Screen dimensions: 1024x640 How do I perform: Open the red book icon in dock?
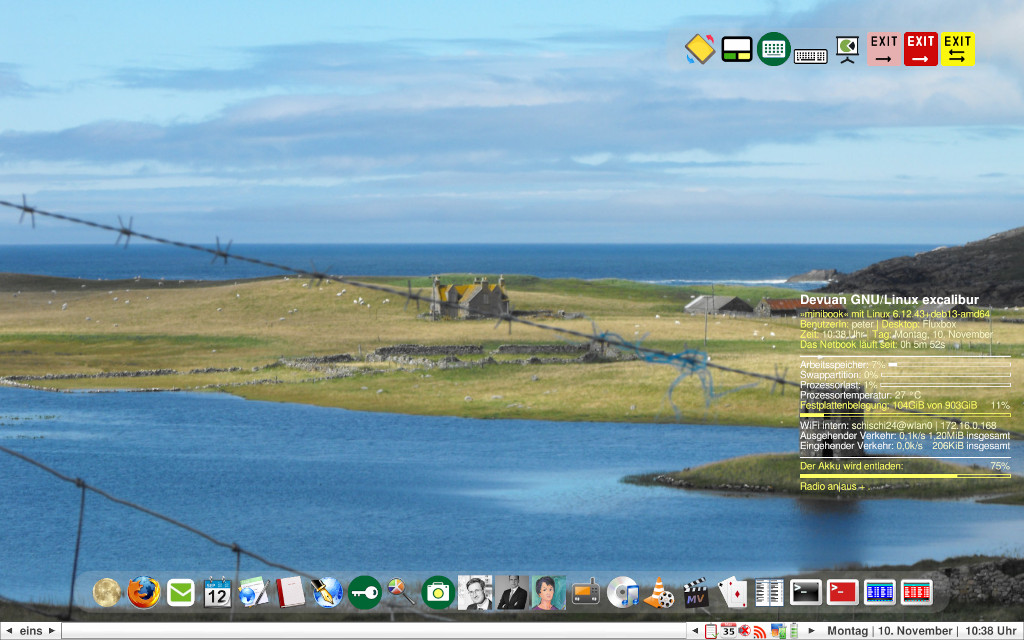point(290,593)
